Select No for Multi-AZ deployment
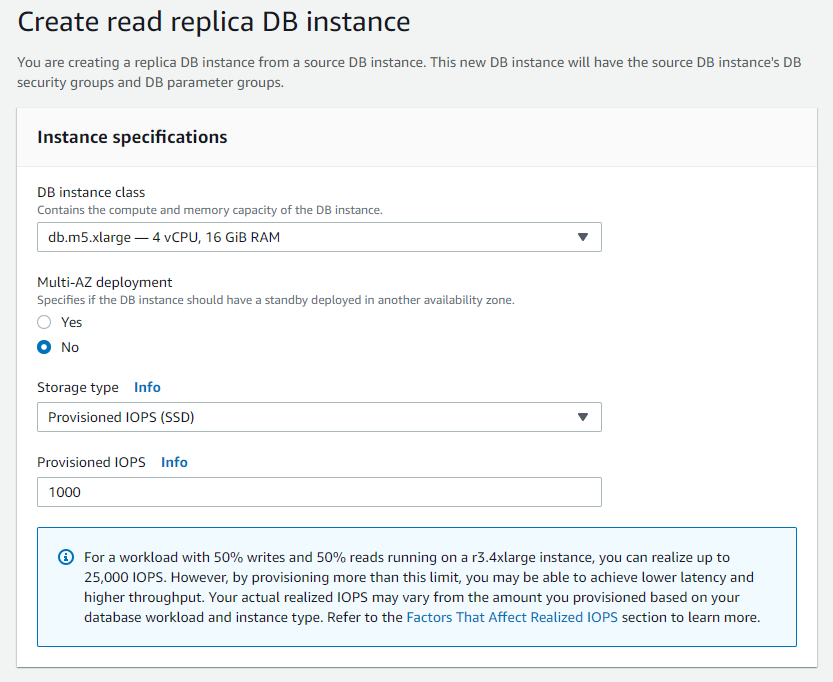This screenshot has height=682, width=833. point(44,347)
